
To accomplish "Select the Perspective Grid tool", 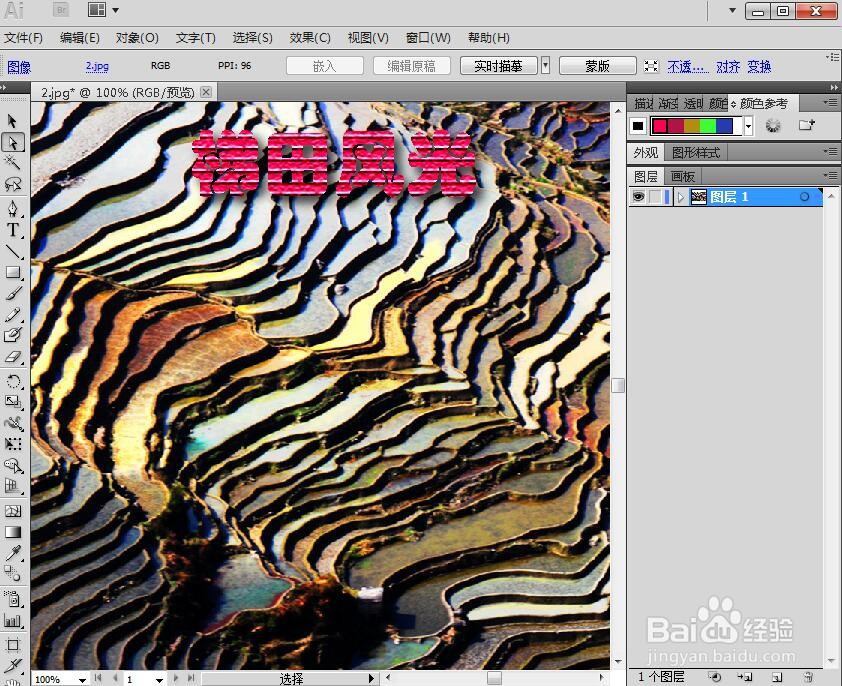I will [x=13, y=487].
